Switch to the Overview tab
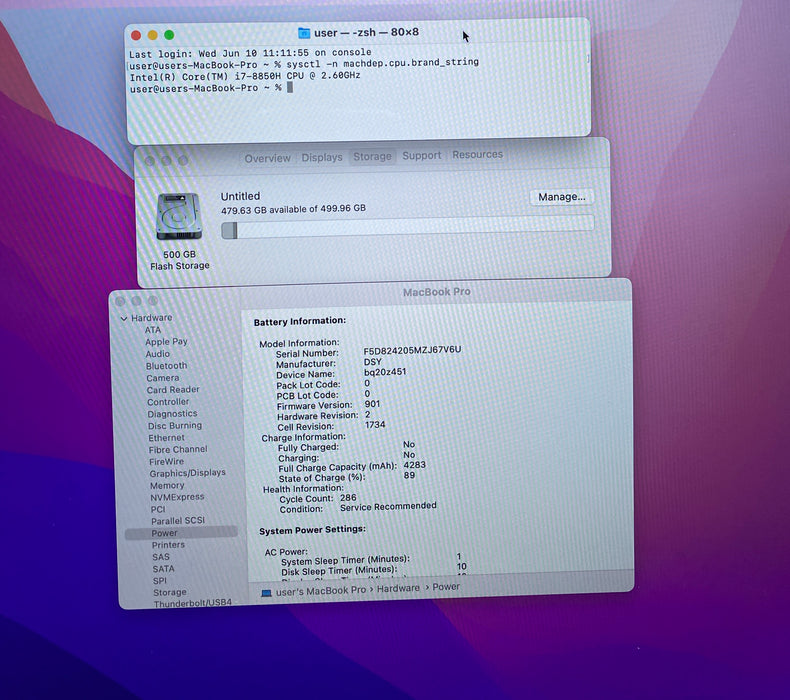The image size is (790, 700). pyautogui.click(x=268, y=158)
